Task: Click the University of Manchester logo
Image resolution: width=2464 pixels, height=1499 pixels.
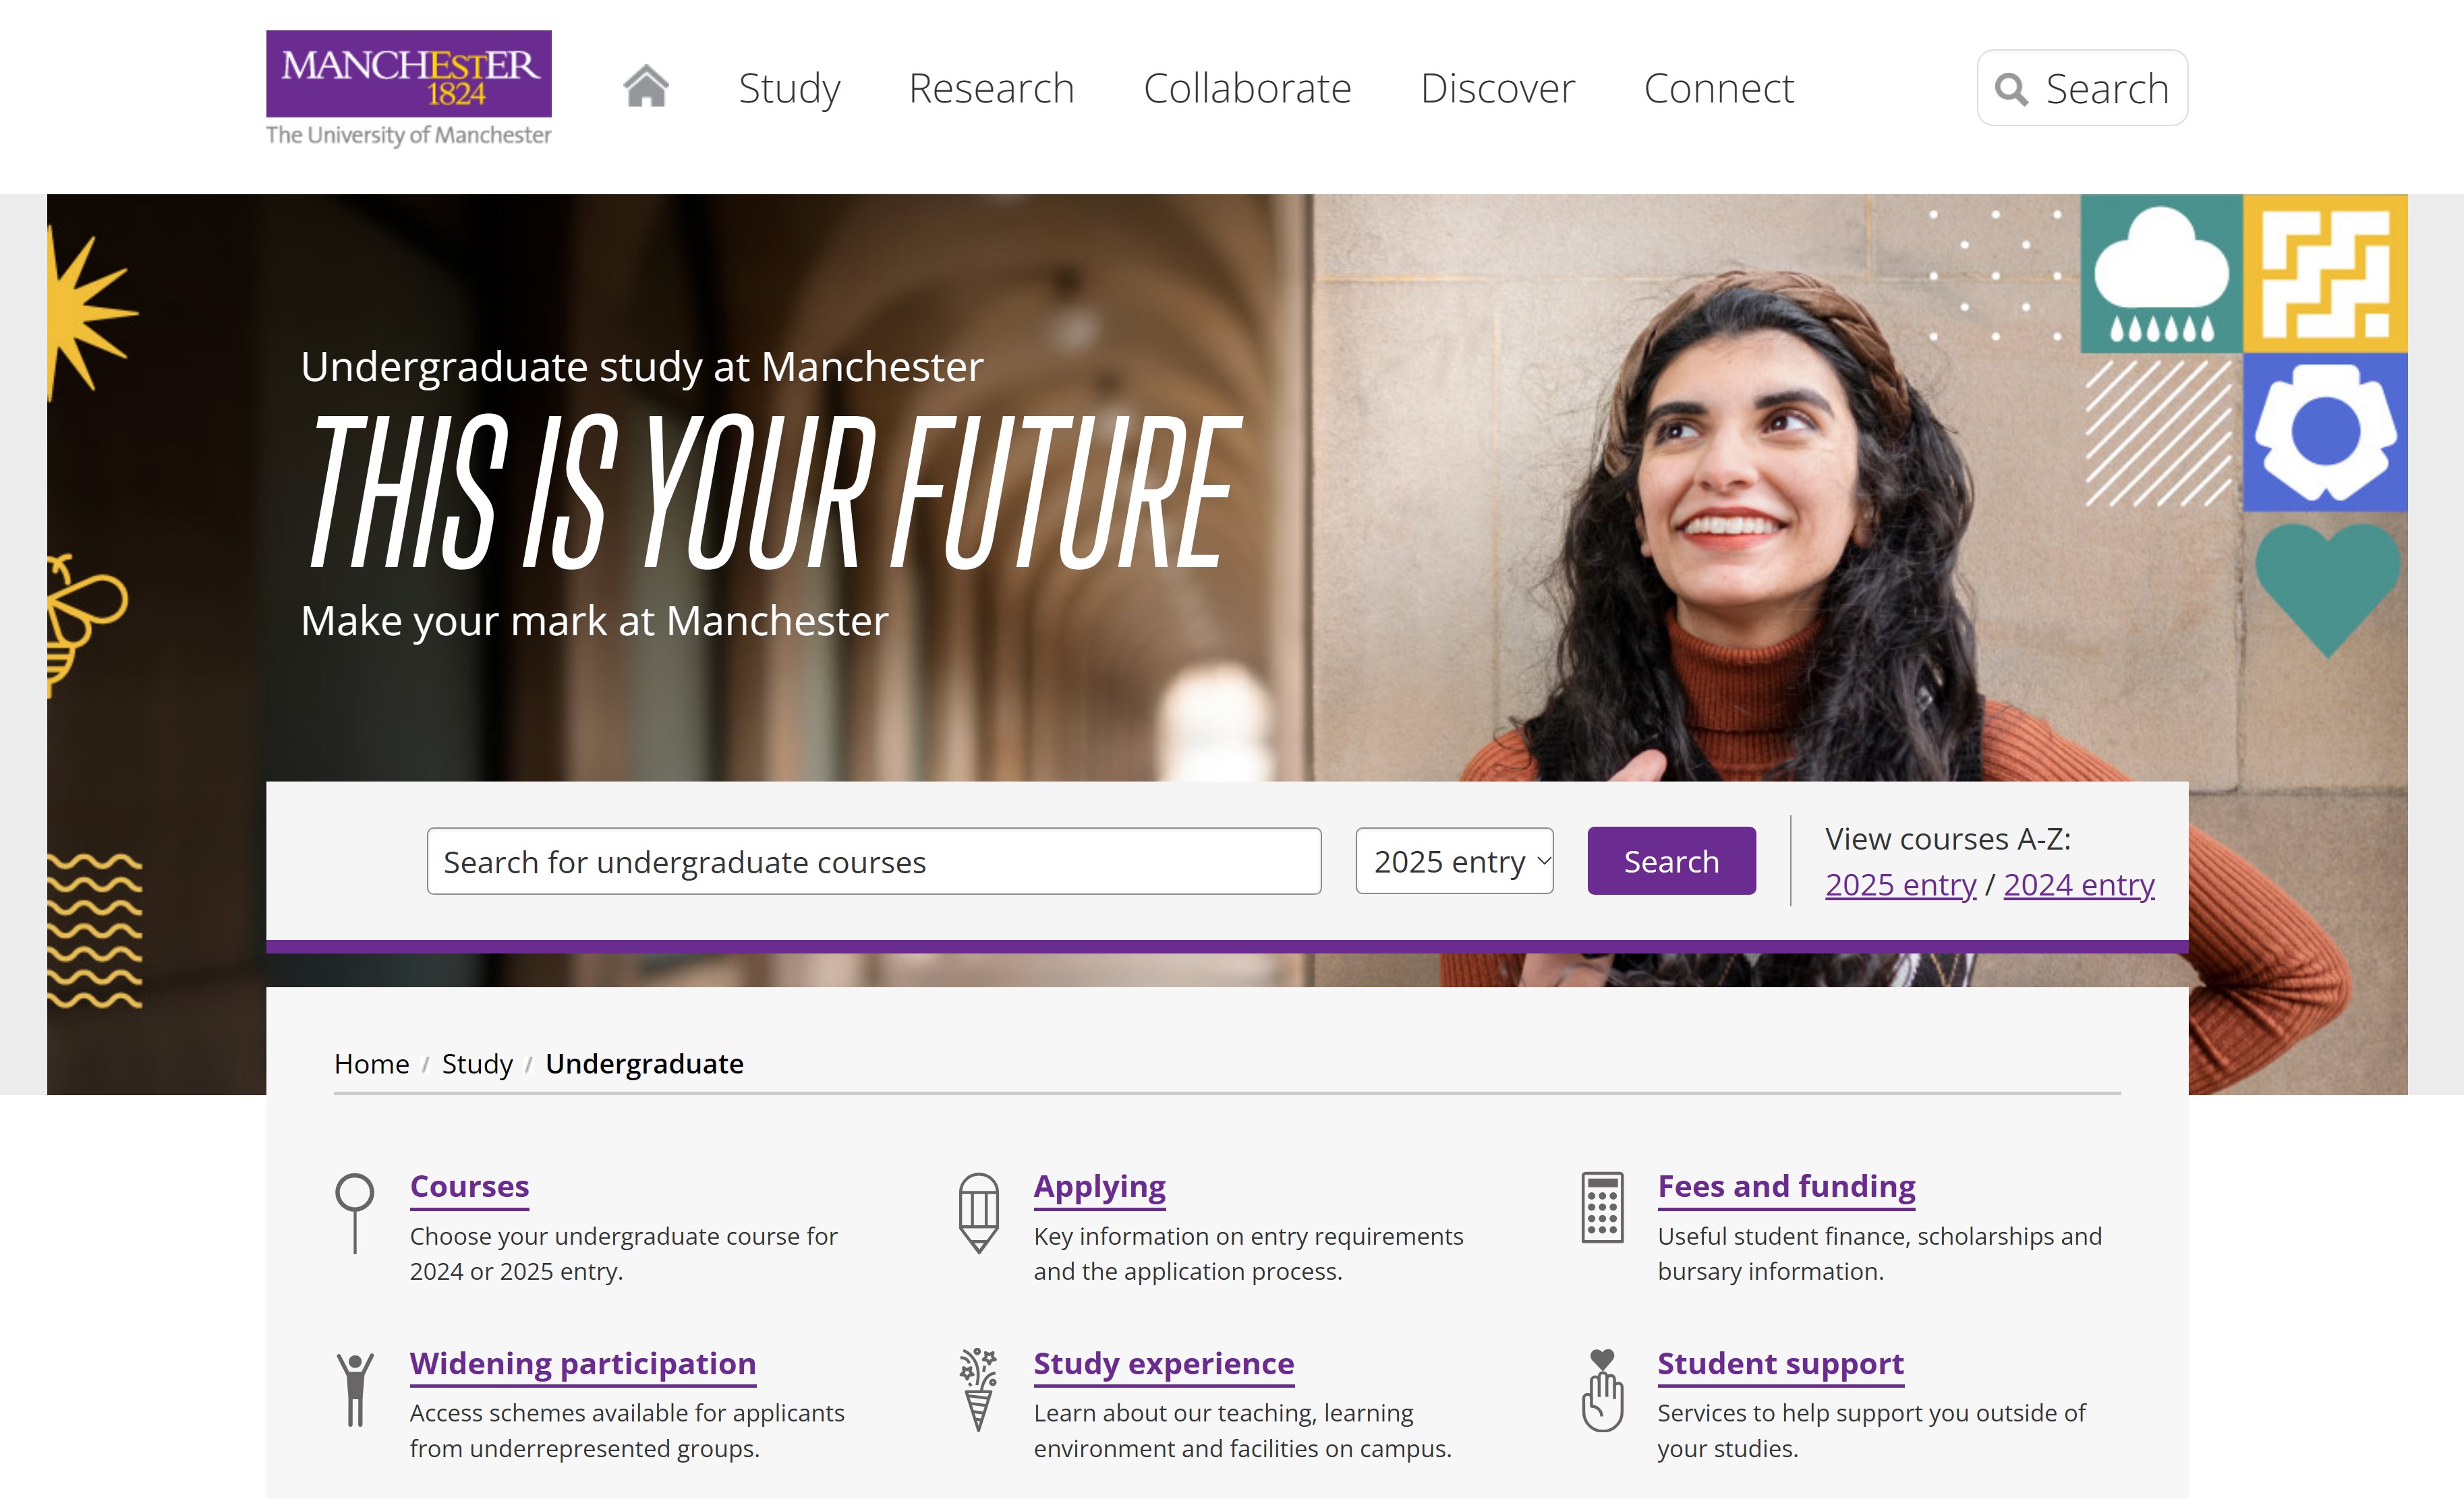Action: (408, 89)
